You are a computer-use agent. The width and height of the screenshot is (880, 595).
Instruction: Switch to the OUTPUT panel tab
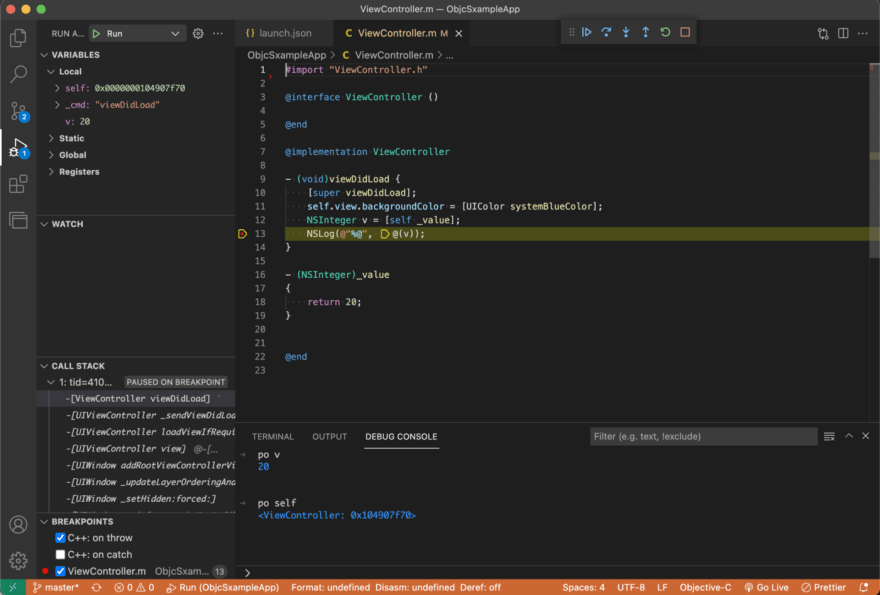(329, 436)
